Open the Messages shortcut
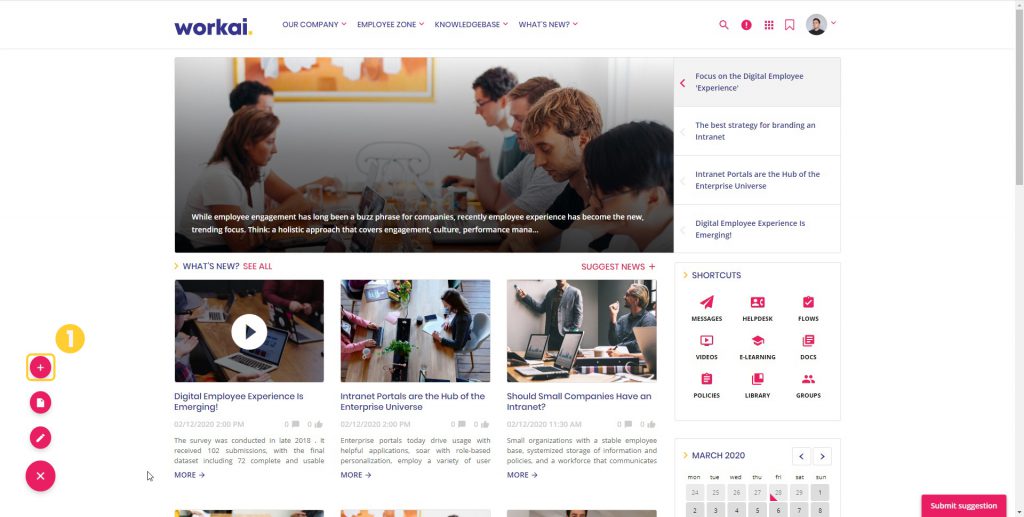 point(707,309)
